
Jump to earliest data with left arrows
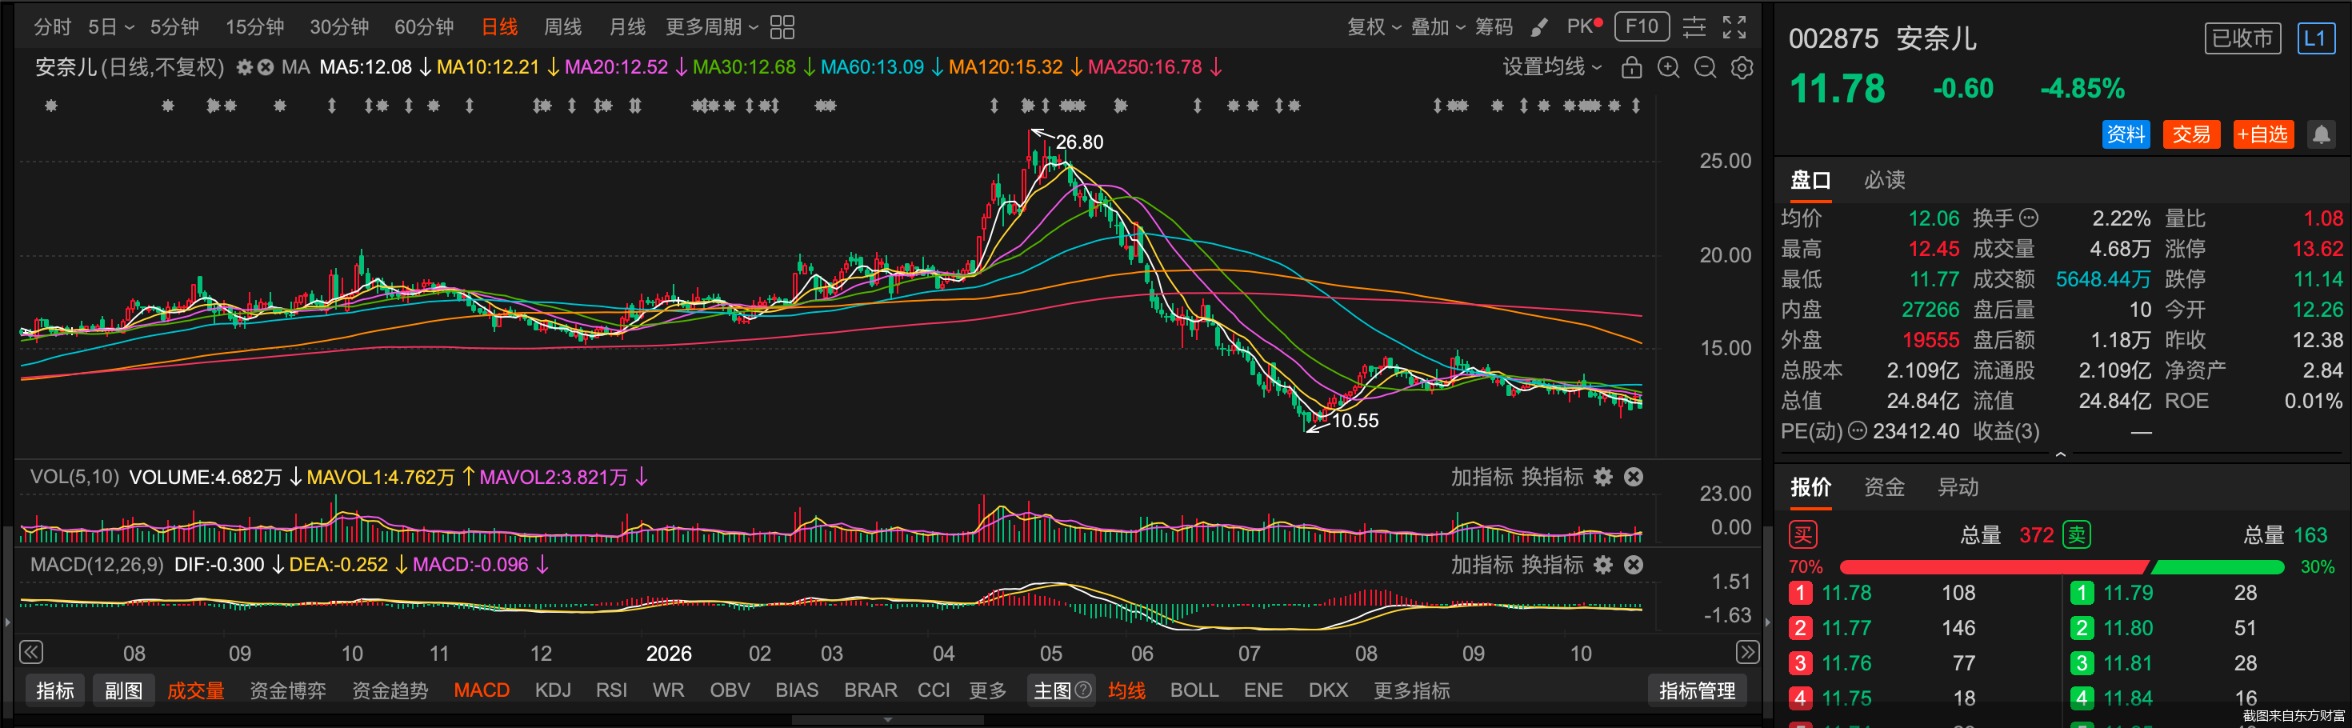[31, 652]
